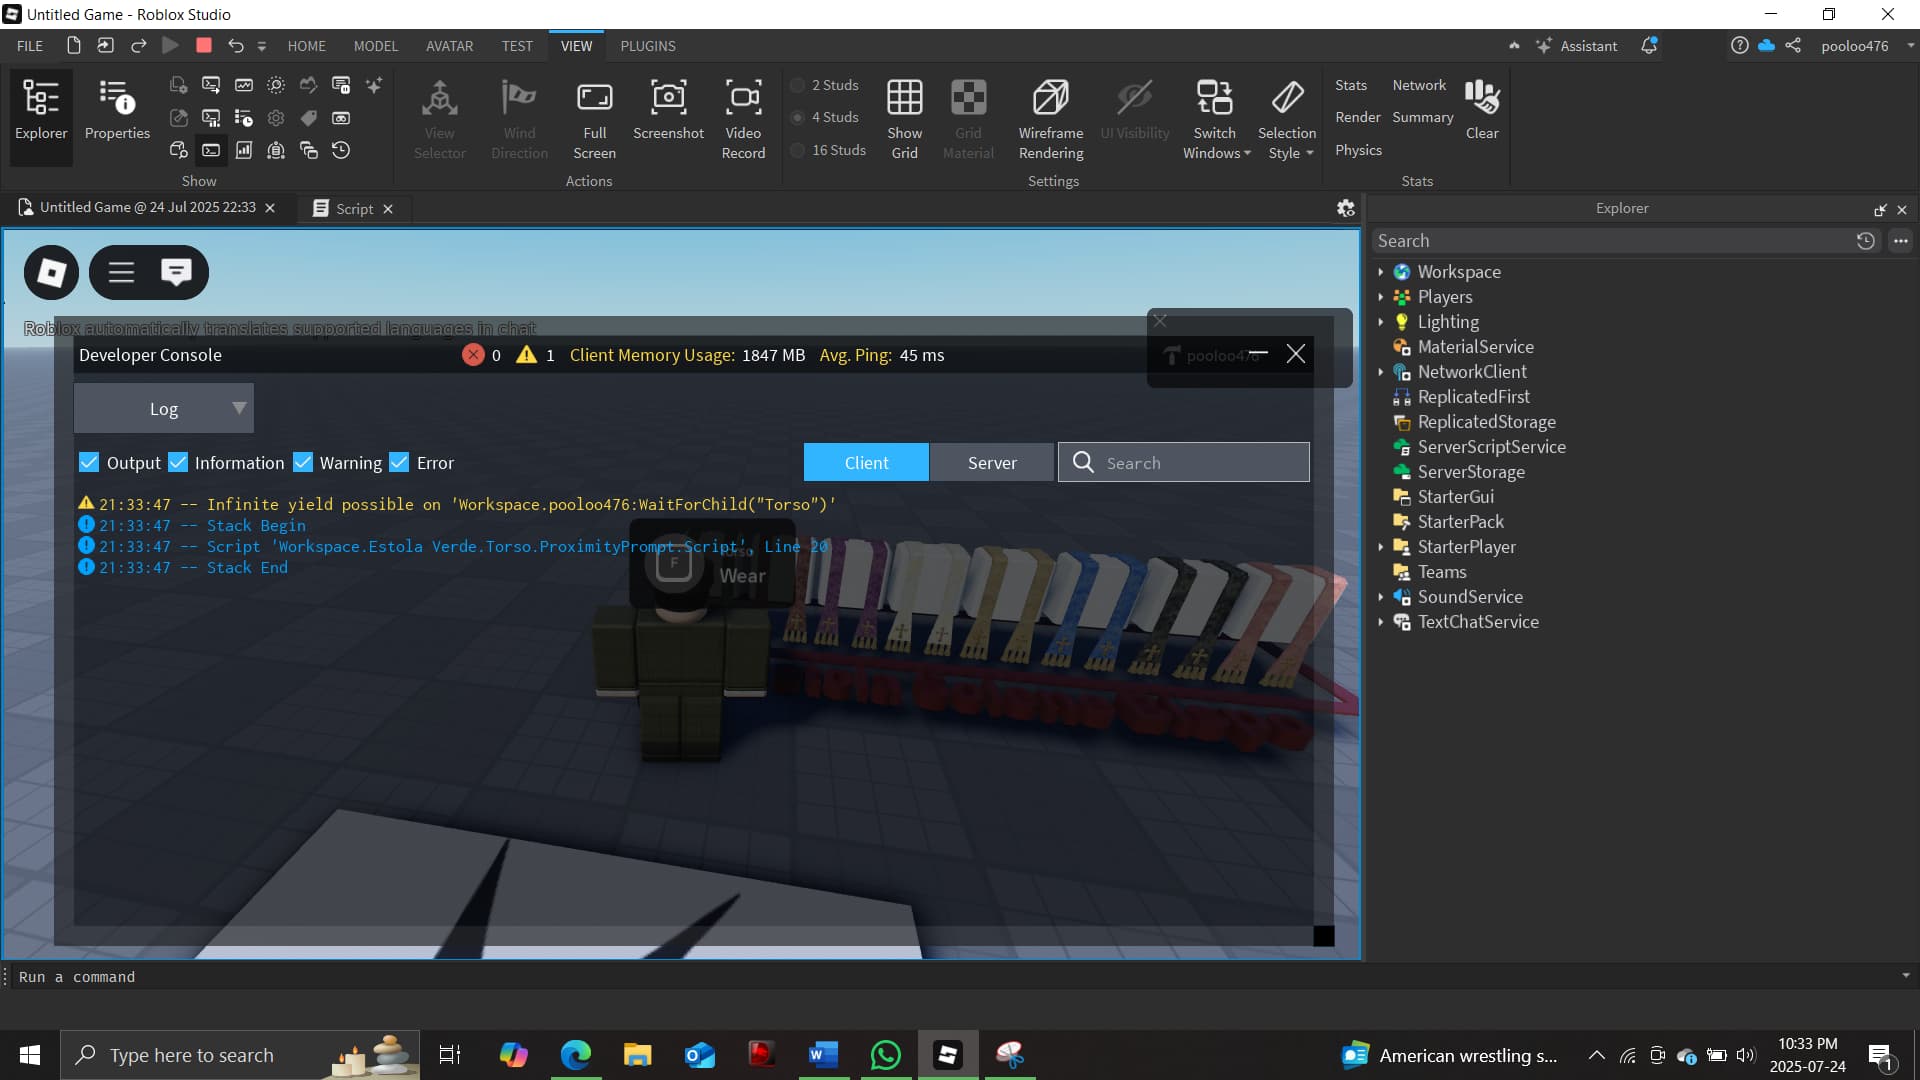1920x1080 pixels.
Task: Disable the Error log filter
Action: click(x=400, y=462)
